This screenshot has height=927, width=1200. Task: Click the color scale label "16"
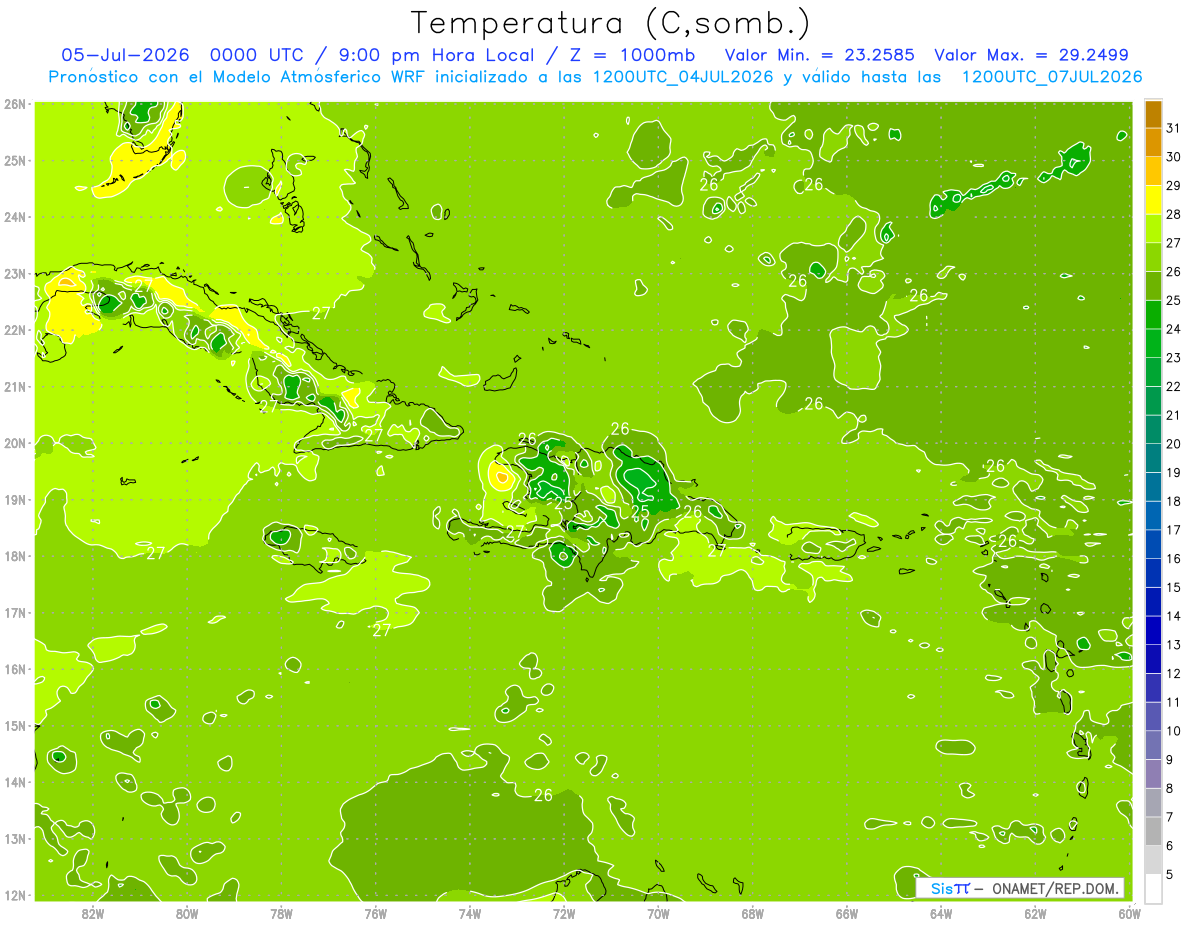point(1173,559)
